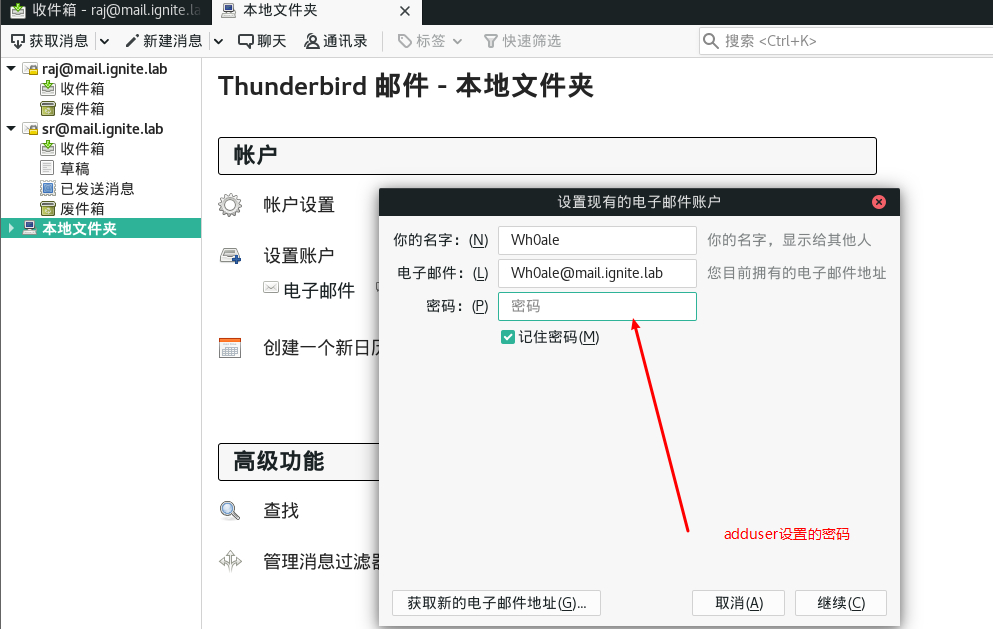Switch to the 收件箱 raj@mail.ignite.lab tab
Viewport: 993px width, 629px height.
[x=105, y=11]
